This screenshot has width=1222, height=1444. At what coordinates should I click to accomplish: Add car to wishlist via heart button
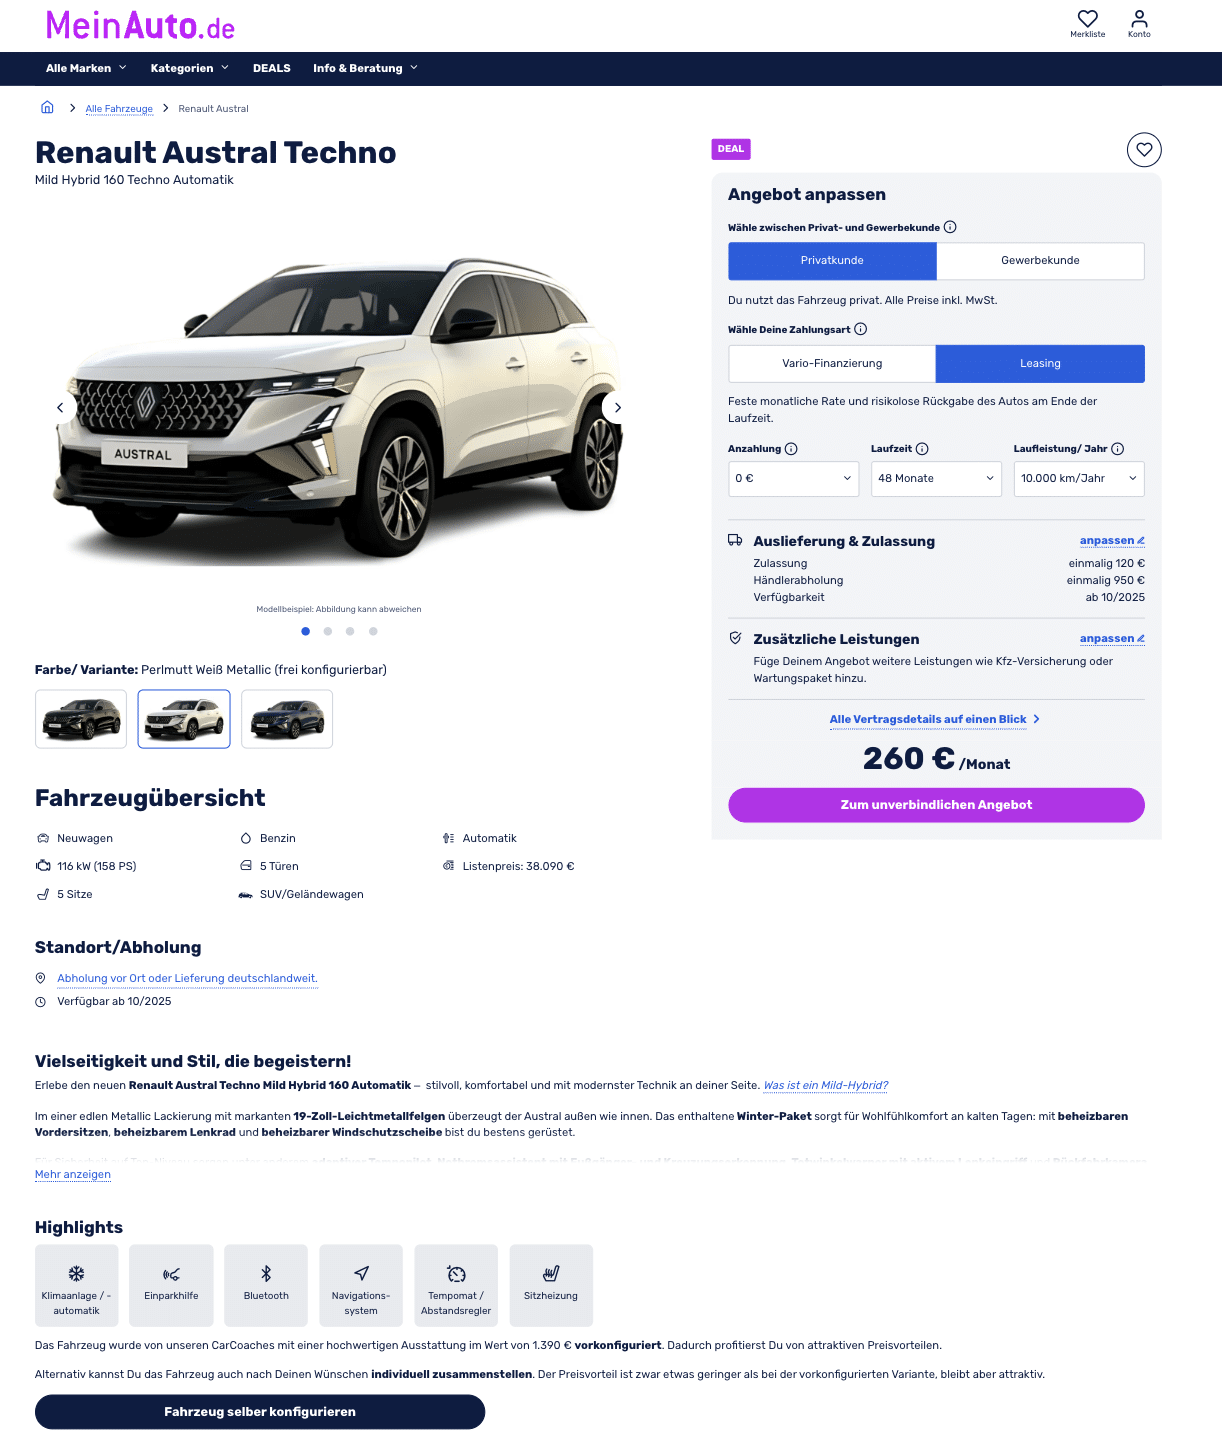[1144, 150]
